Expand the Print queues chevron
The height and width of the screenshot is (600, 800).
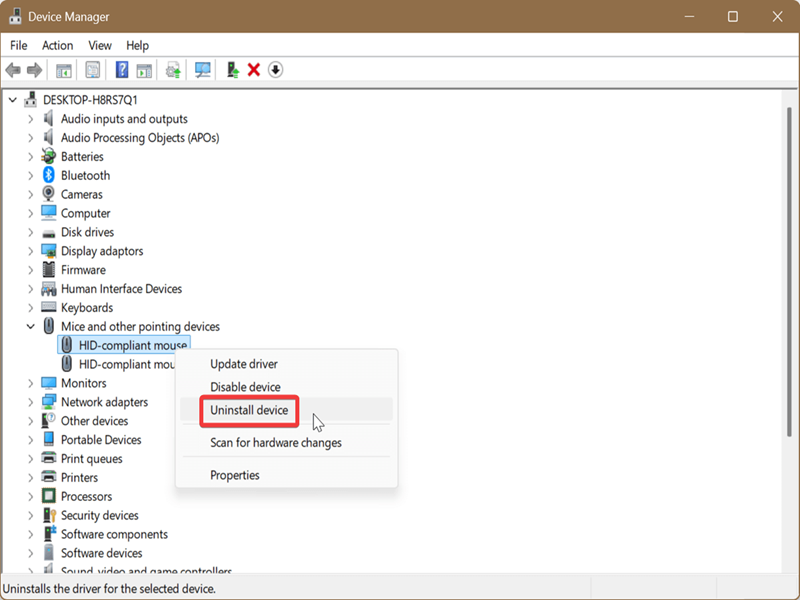tap(31, 459)
